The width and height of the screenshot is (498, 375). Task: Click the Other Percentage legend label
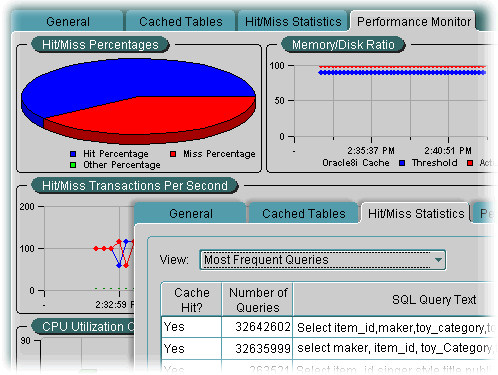[122, 165]
